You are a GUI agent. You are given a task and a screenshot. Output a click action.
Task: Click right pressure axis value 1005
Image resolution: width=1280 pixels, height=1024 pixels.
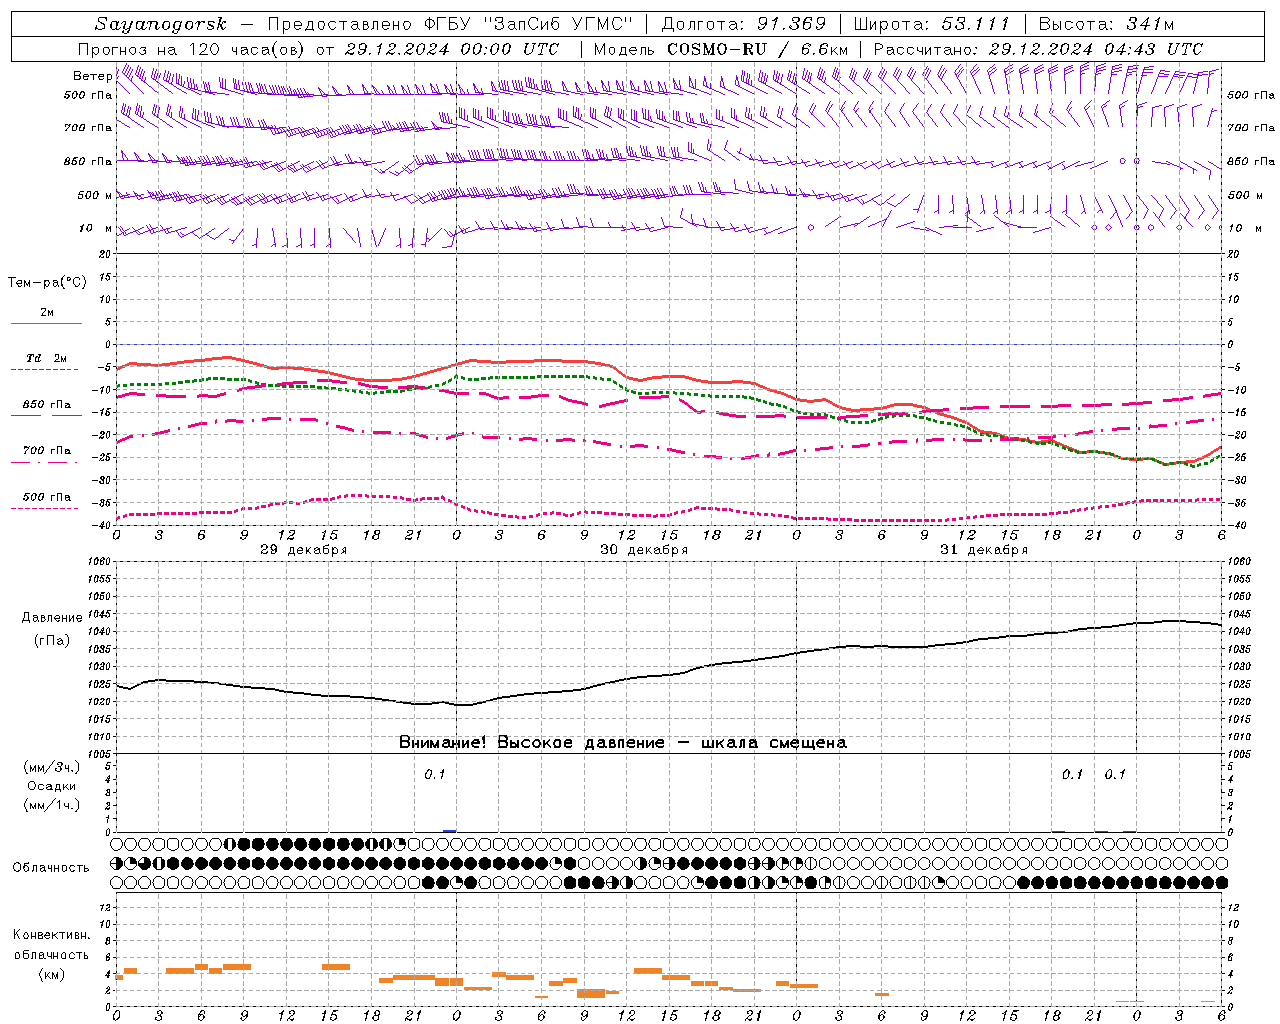click(1239, 753)
